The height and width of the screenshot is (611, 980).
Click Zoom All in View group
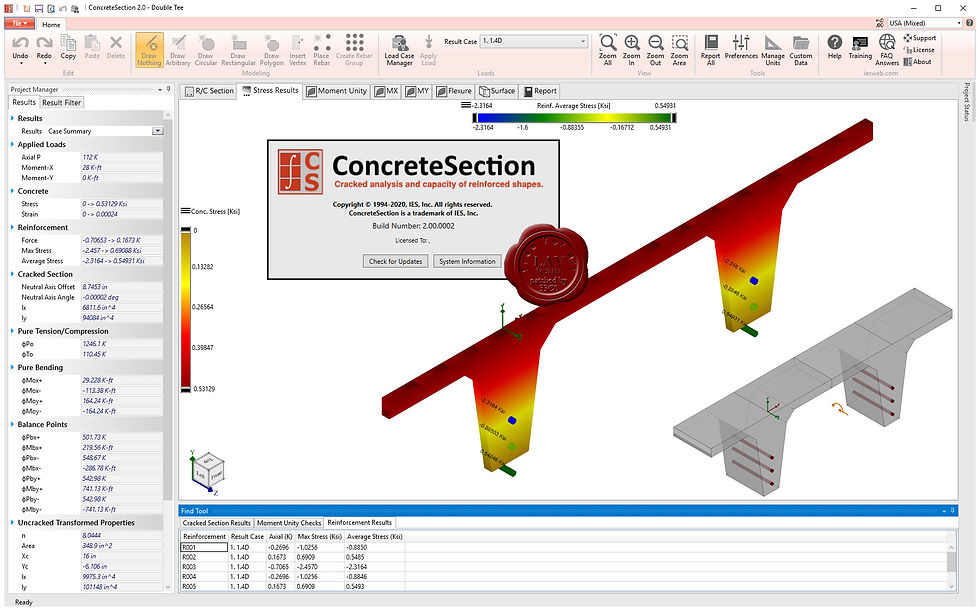(608, 50)
